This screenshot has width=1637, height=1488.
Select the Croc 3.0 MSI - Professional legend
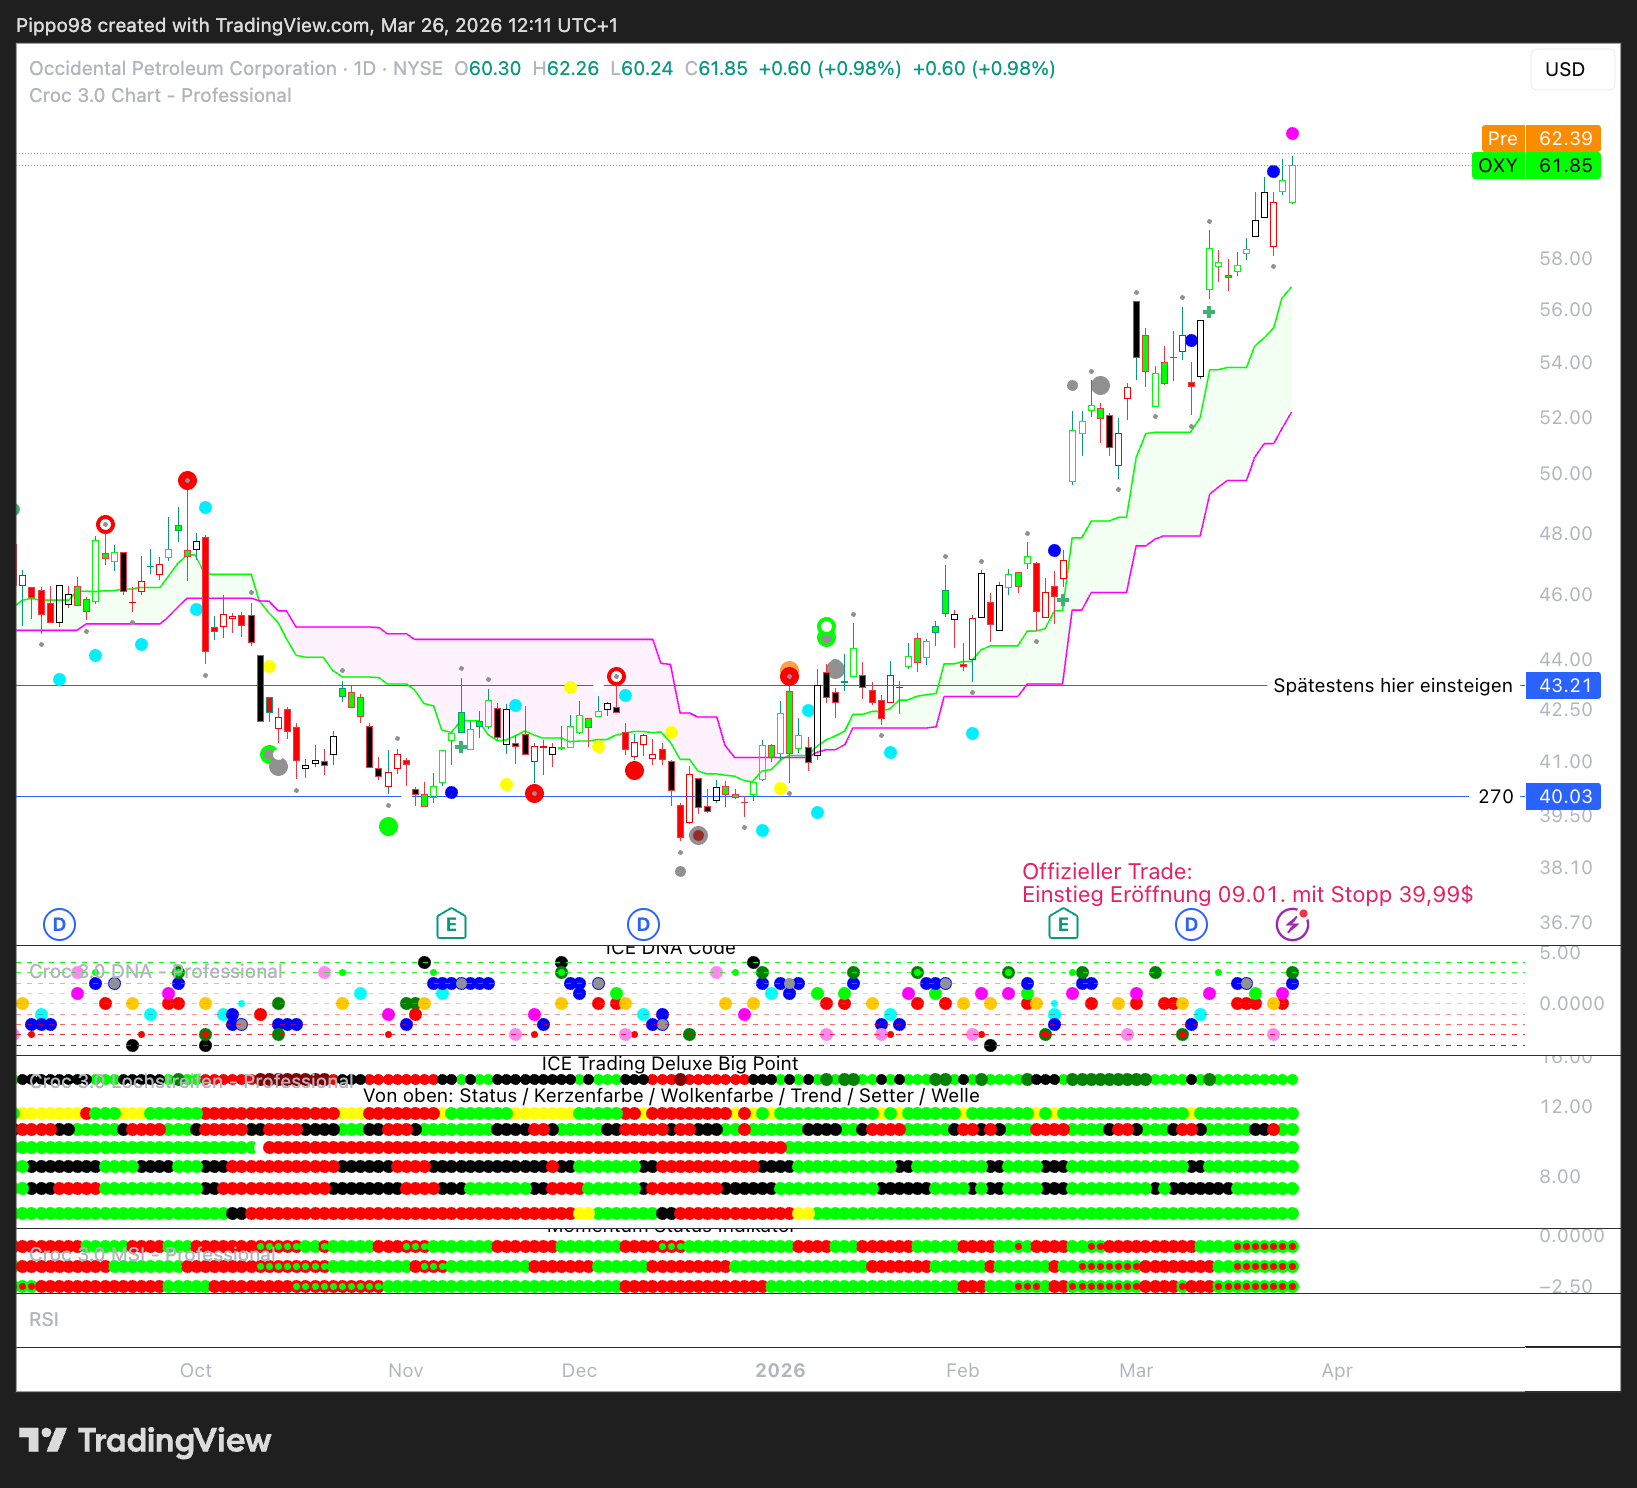[152, 1255]
